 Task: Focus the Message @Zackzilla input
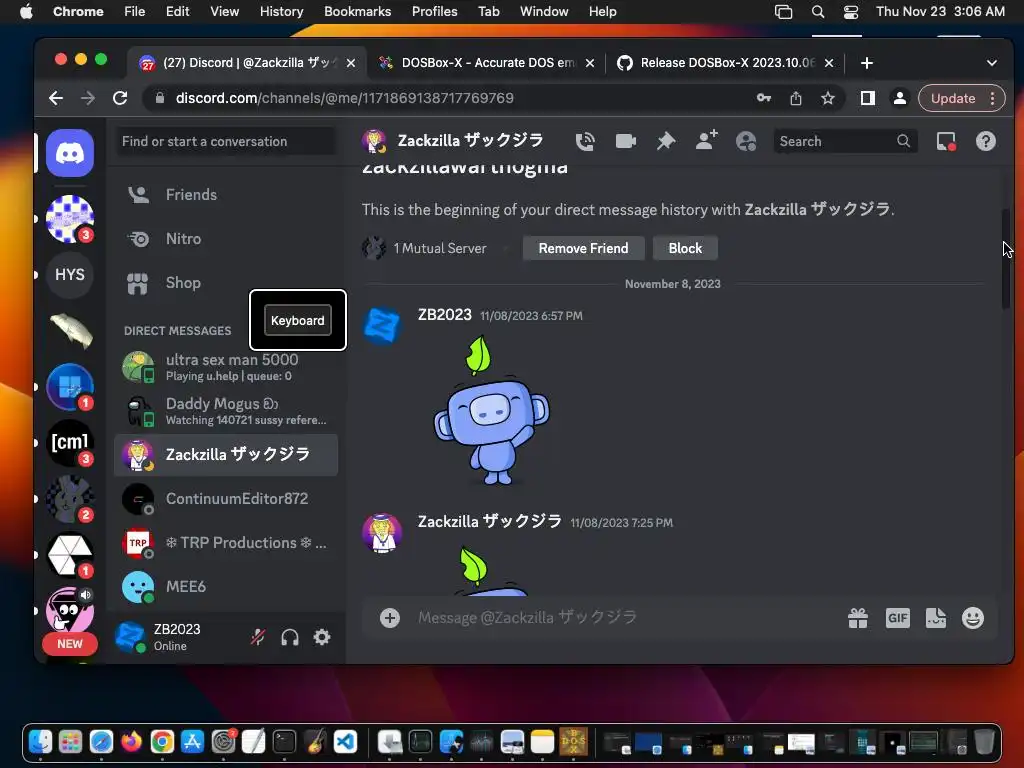coord(627,618)
